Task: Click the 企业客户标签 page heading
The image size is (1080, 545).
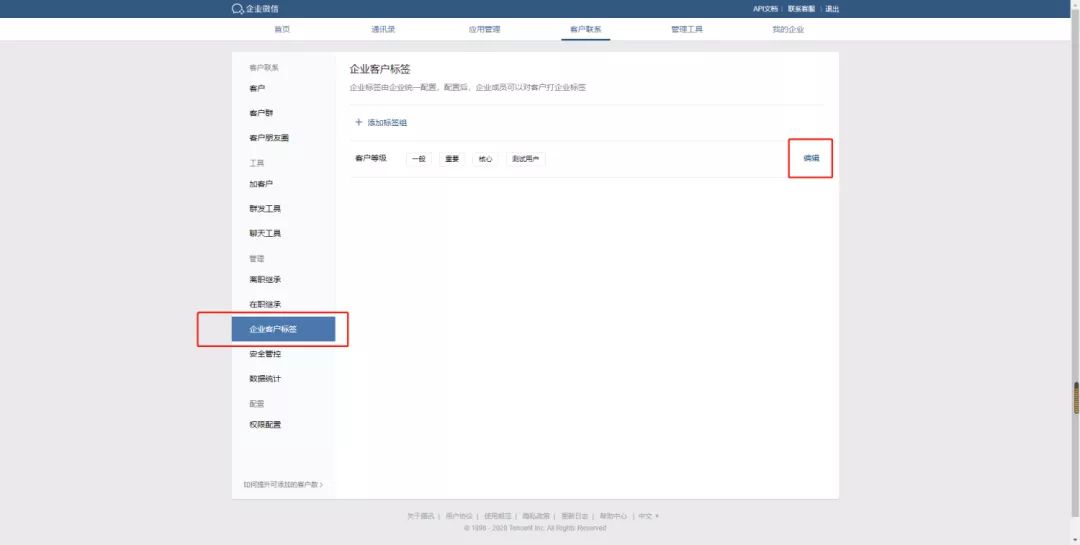Action: [380, 70]
